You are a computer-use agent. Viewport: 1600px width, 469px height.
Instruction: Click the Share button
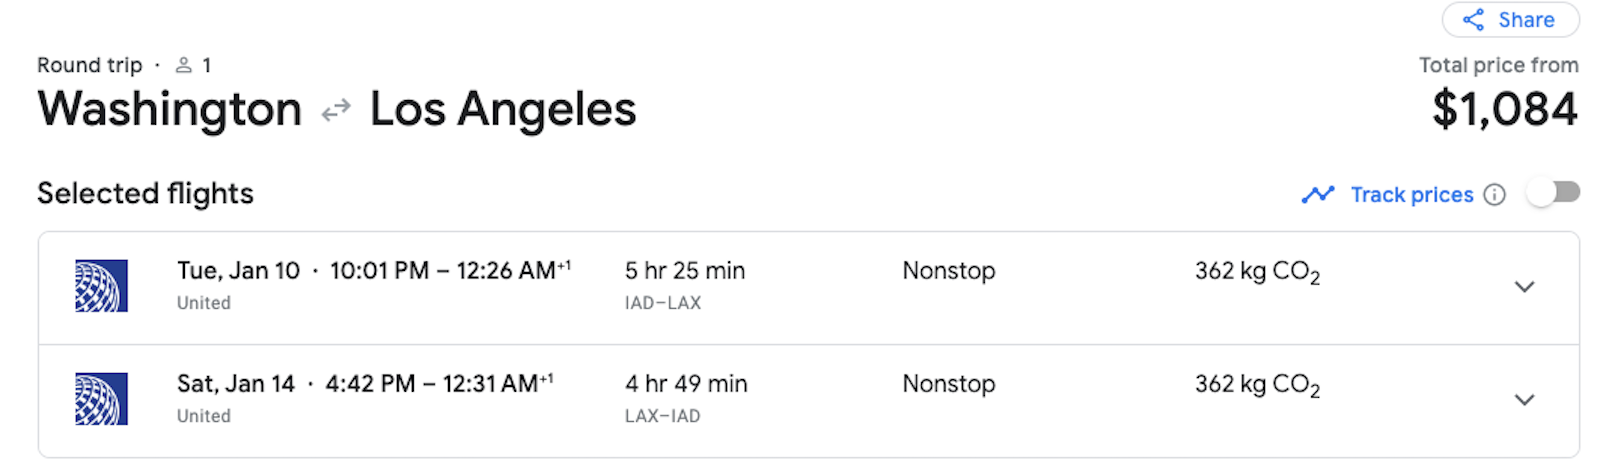pos(1509,20)
